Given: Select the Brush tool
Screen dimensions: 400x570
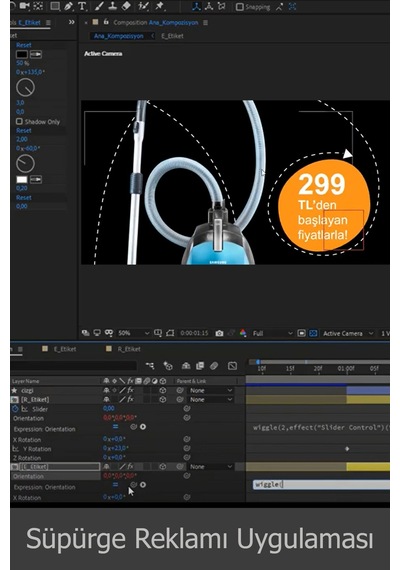Looking at the screenshot, I should (x=100, y=6).
